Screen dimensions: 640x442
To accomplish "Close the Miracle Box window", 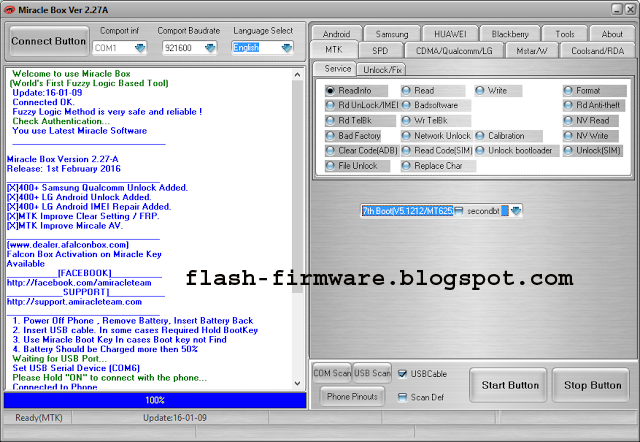I will (630, 10).
